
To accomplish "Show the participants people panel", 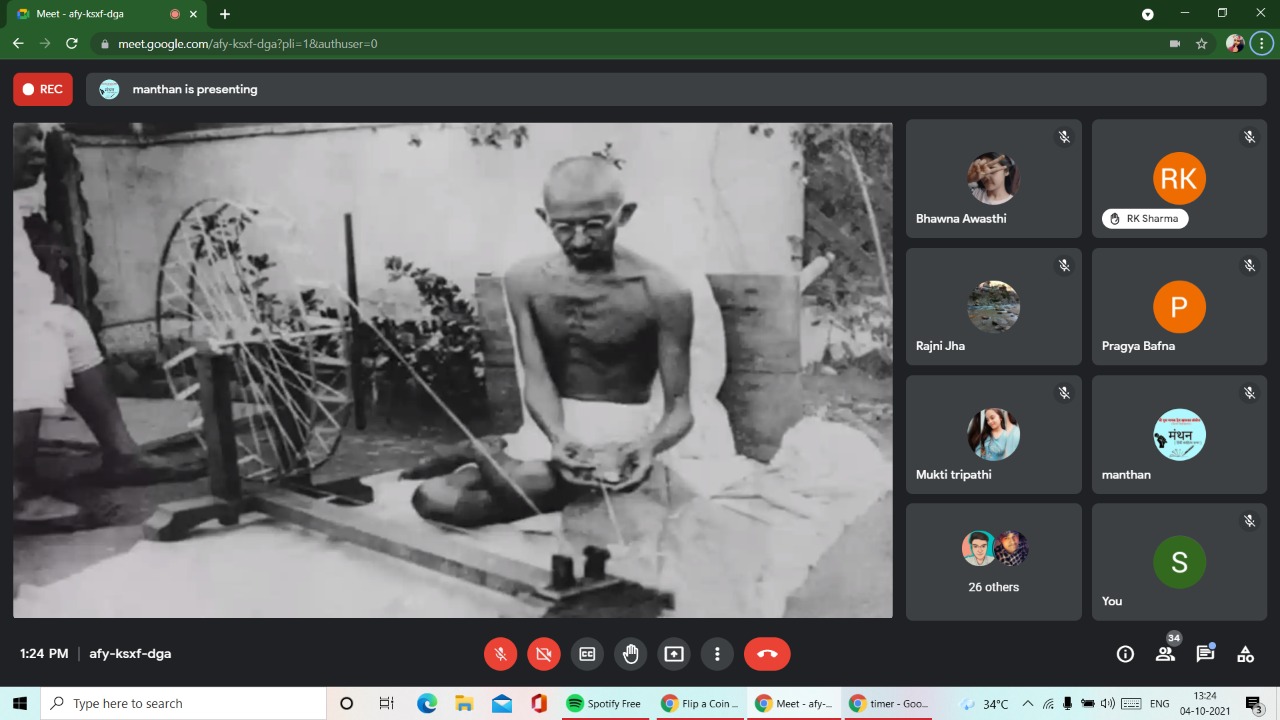I will pos(1165,654).
